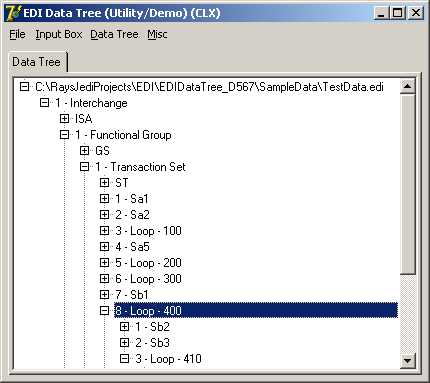Image resolution: width=430 pixels, height=383 pixels.
Task: Open the Input Box menu
Action: tap(59, 34)
